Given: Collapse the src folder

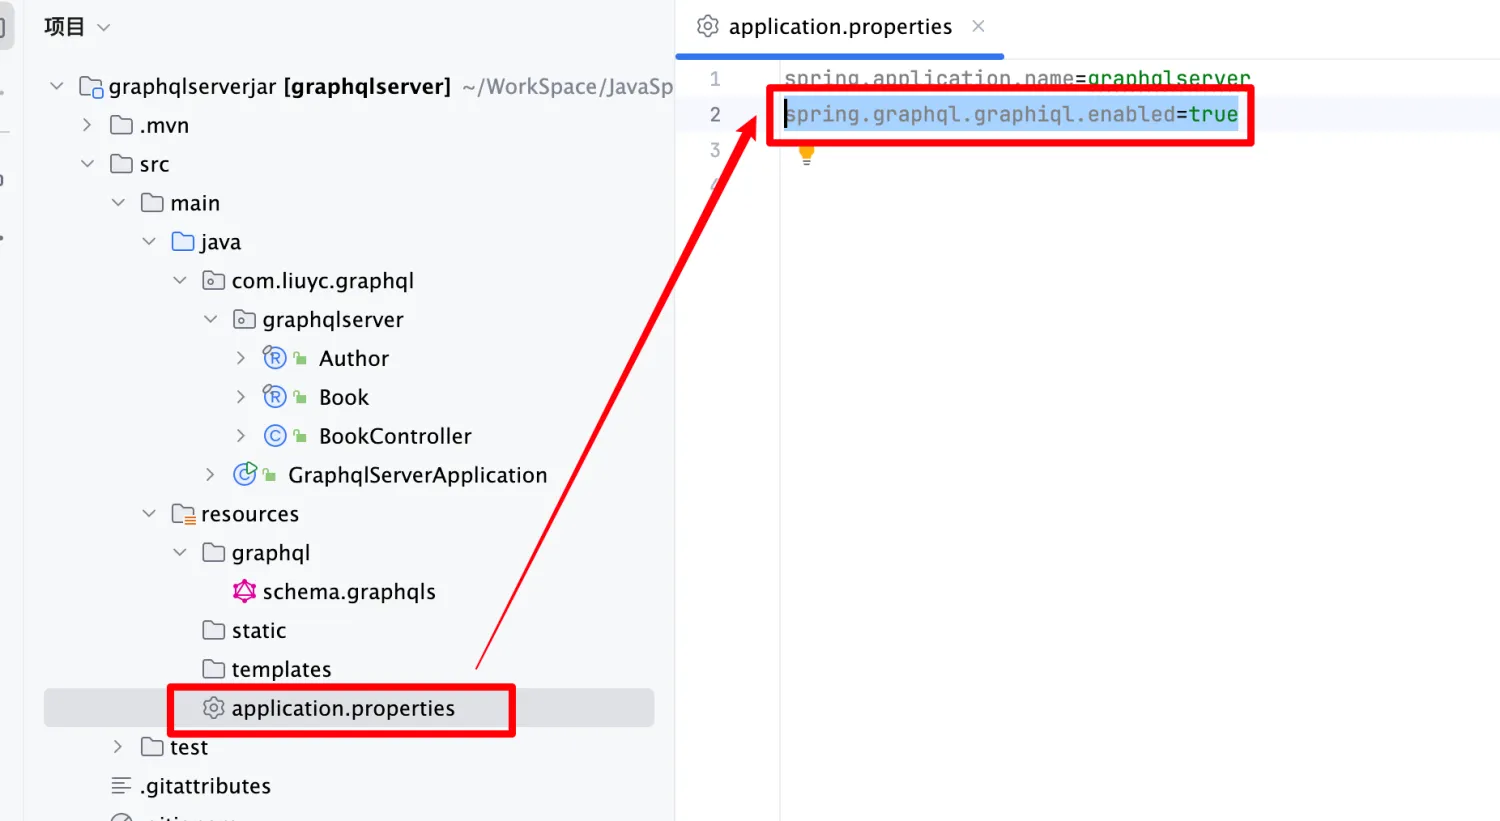Looking at the screenshot, I should click(x=88, y=163).
